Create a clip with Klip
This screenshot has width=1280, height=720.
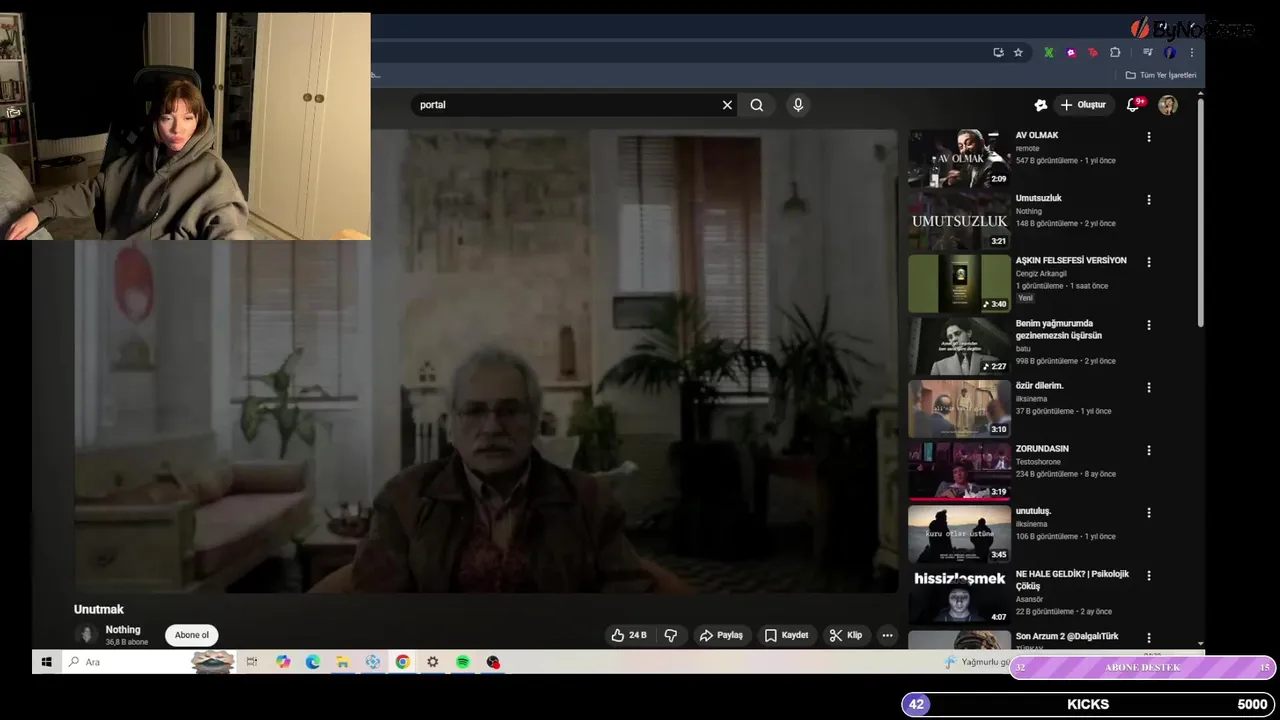845,635
